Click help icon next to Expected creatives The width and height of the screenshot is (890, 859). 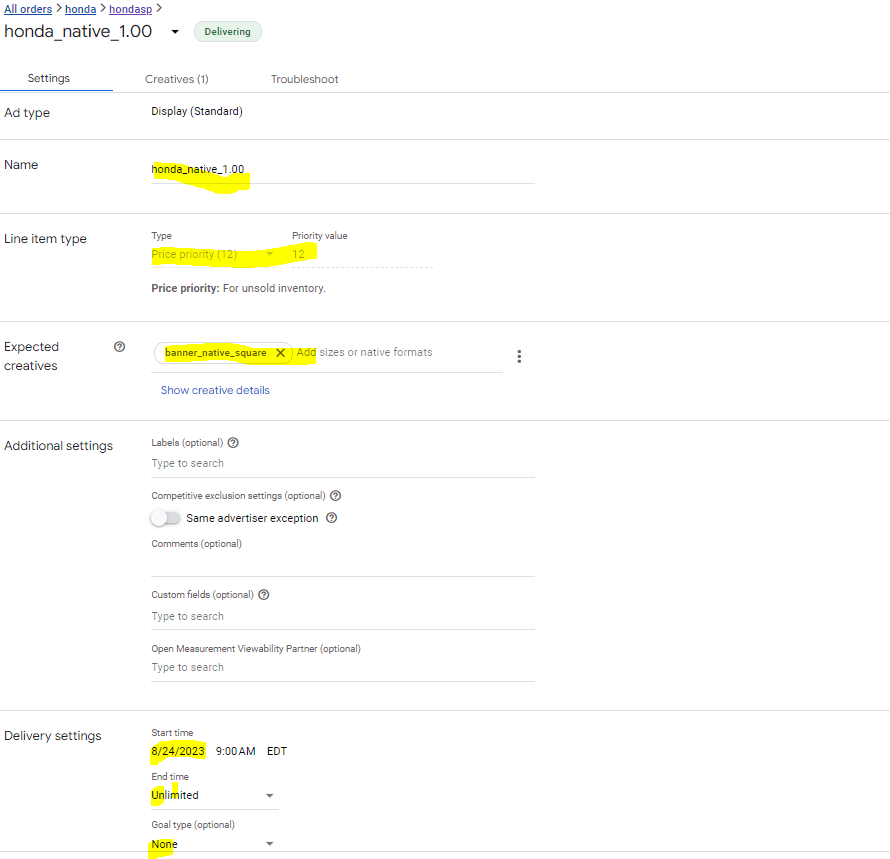pyautogui.click(x=120, y=347)
